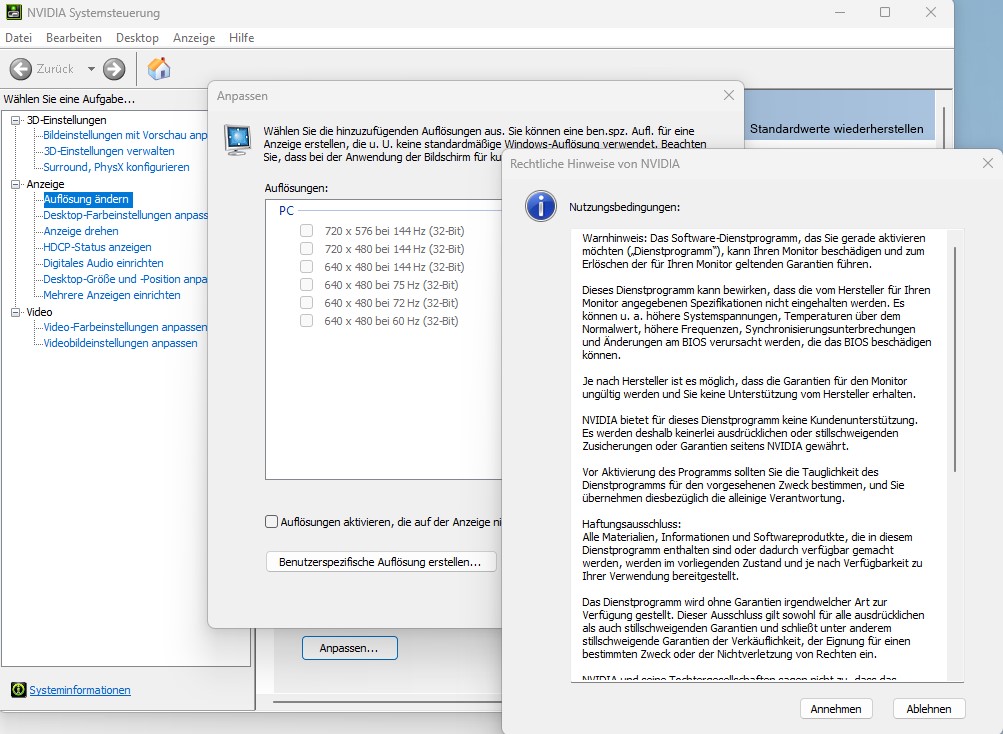Collapse the Video tree node
The width and height of the screenshot is (1003, 734).
pyautogui.click(x=15, y=312)
